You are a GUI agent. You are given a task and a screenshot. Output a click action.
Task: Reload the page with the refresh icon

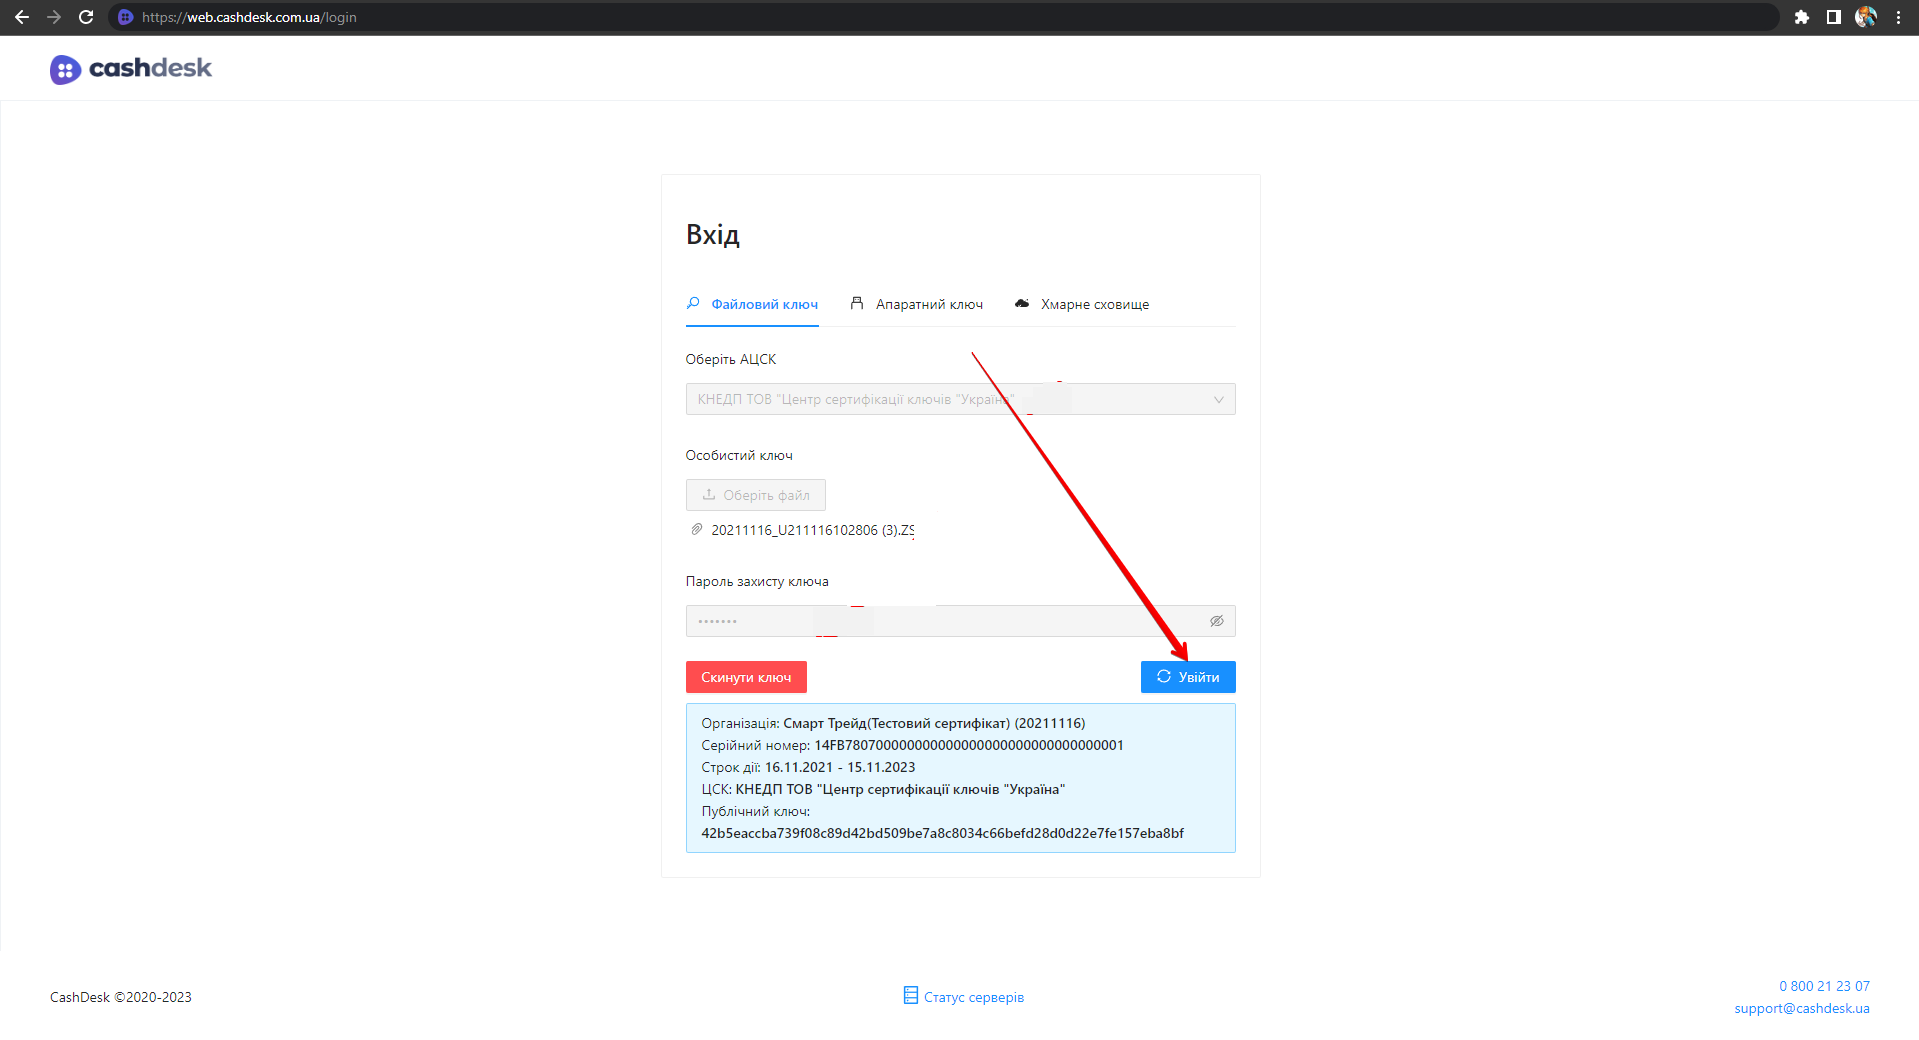click(86, 17)
